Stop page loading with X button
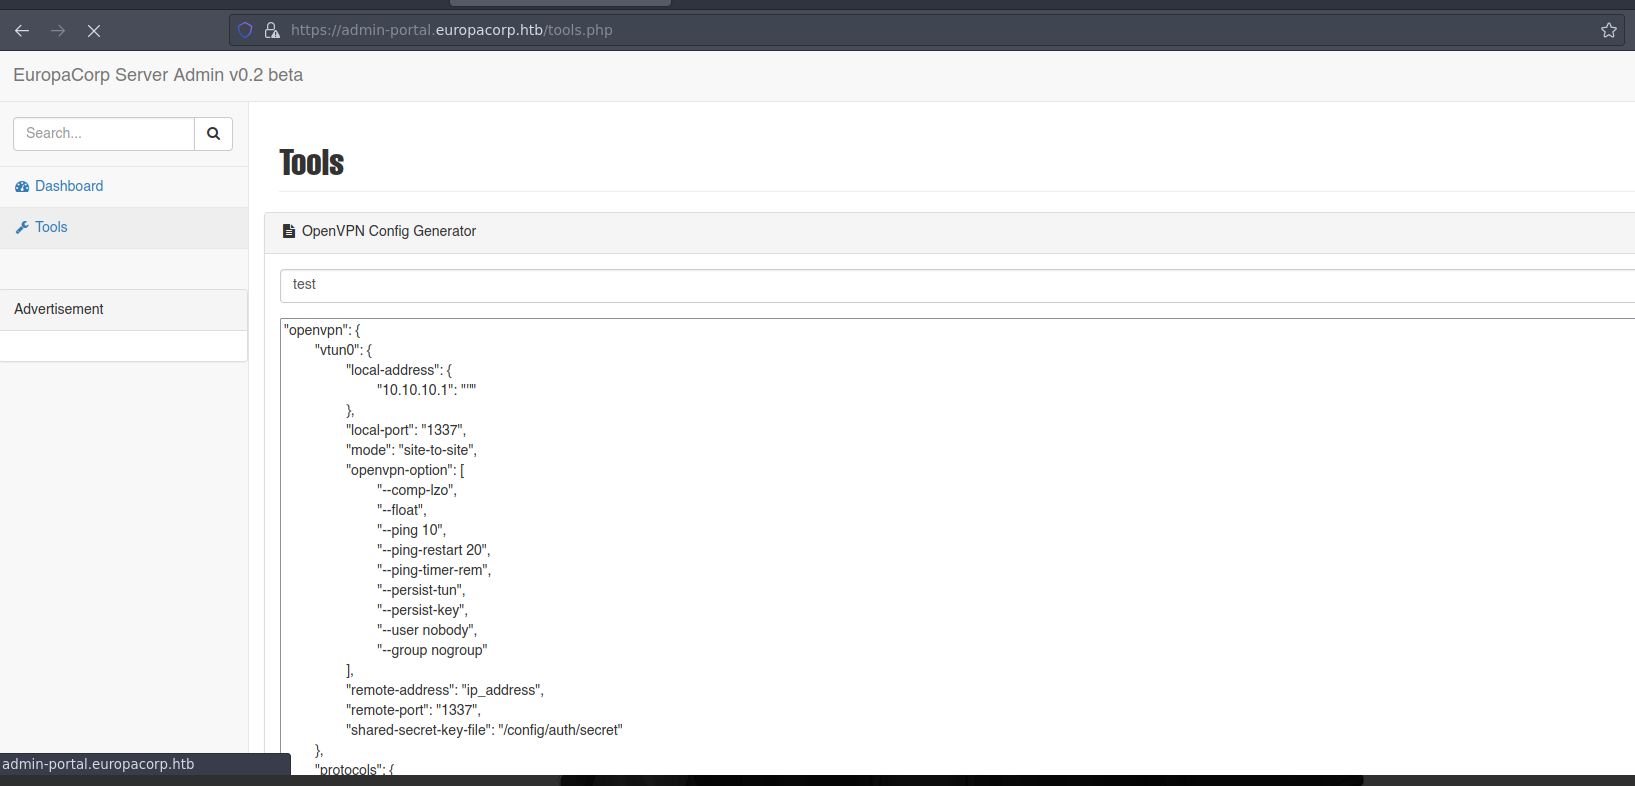Image resolution: width=1635 pixels, height=786 pixels. pyautogui.click(x=94, y=31)
